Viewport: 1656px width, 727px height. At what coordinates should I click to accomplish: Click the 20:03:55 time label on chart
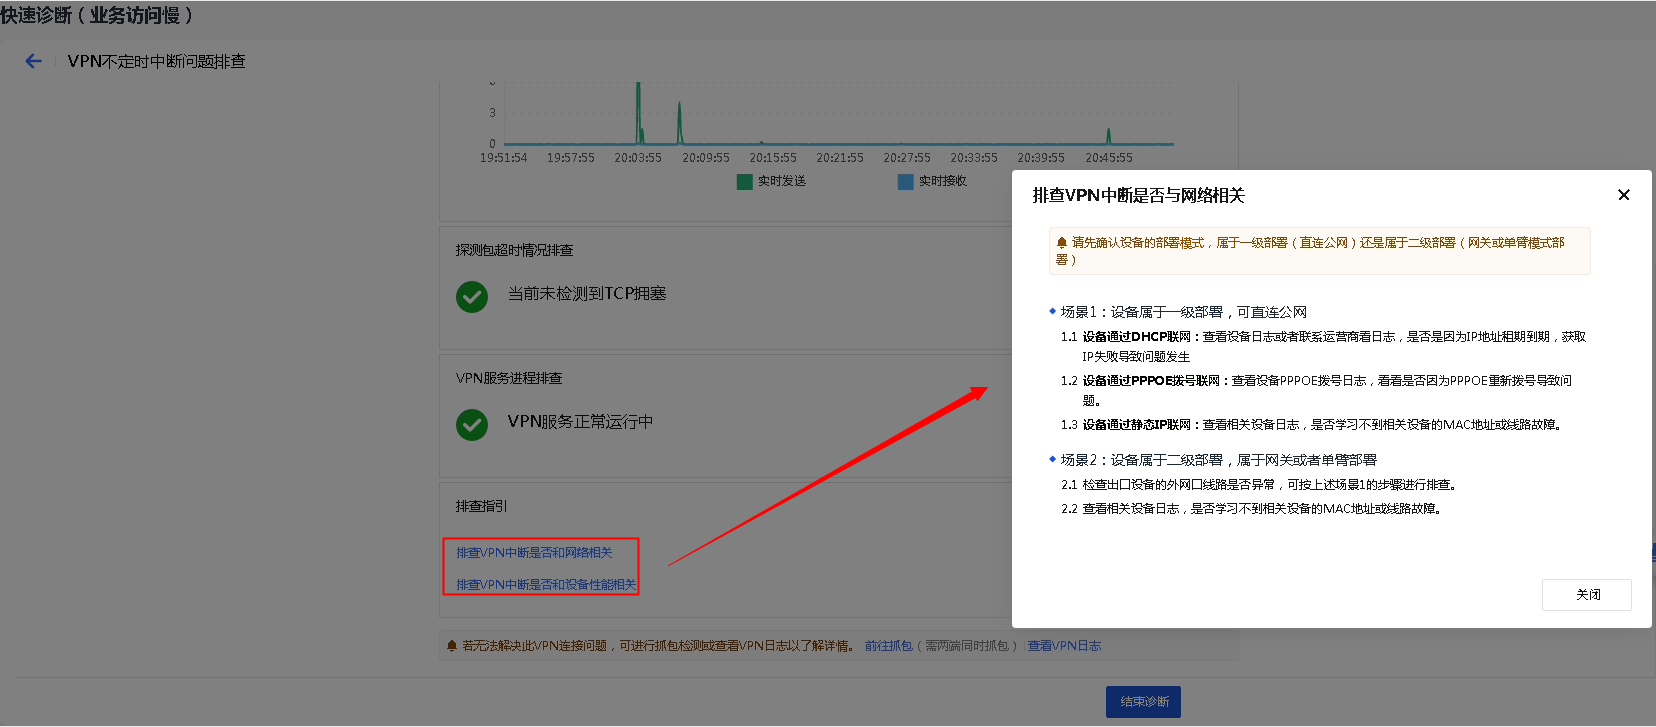638,158
